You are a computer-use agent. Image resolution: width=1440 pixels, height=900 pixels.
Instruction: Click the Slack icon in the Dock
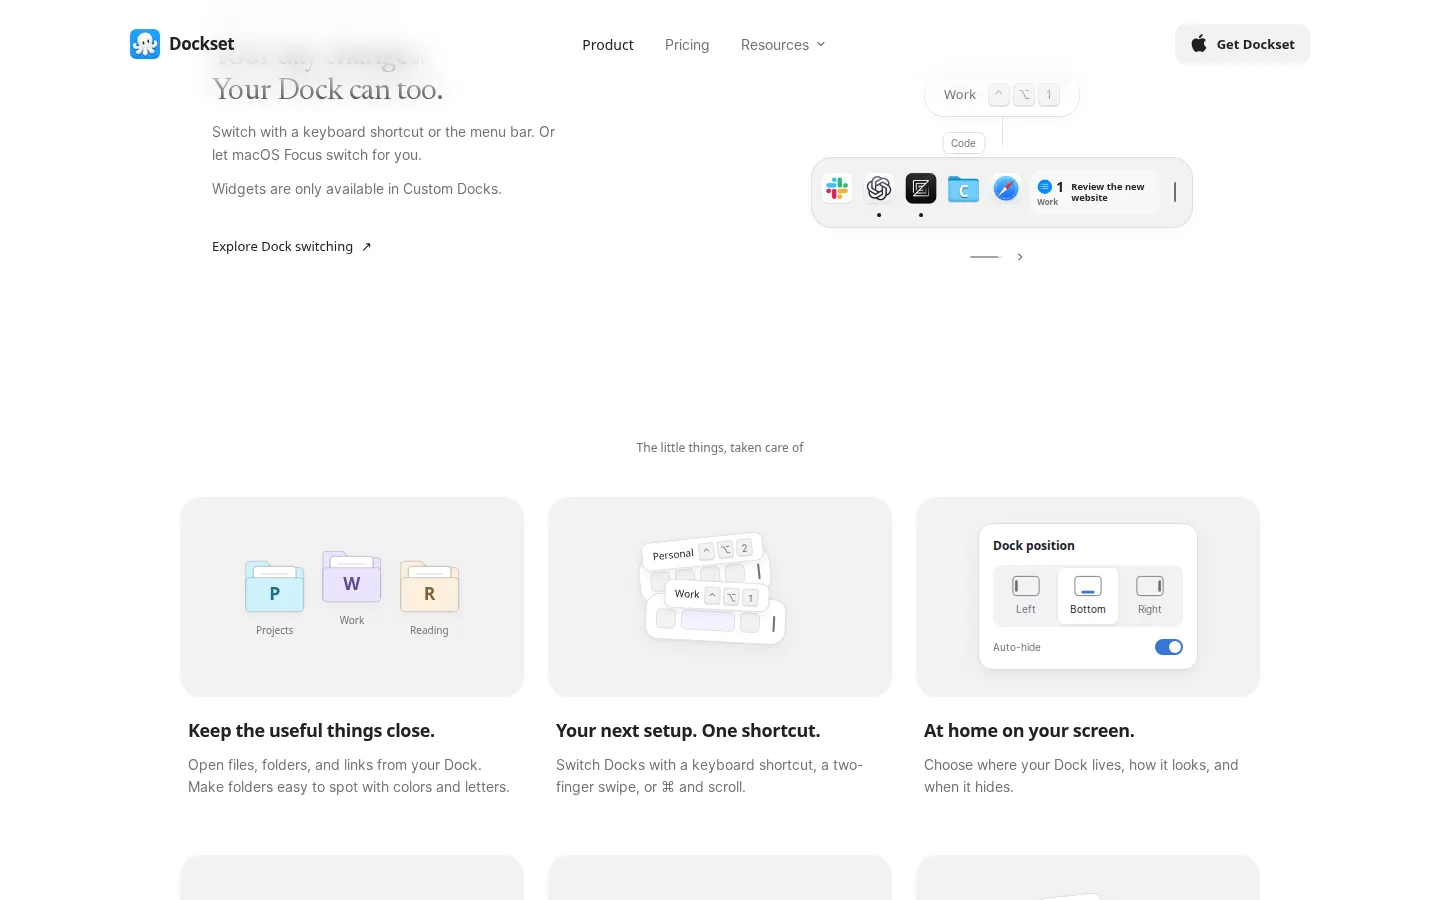837,188
